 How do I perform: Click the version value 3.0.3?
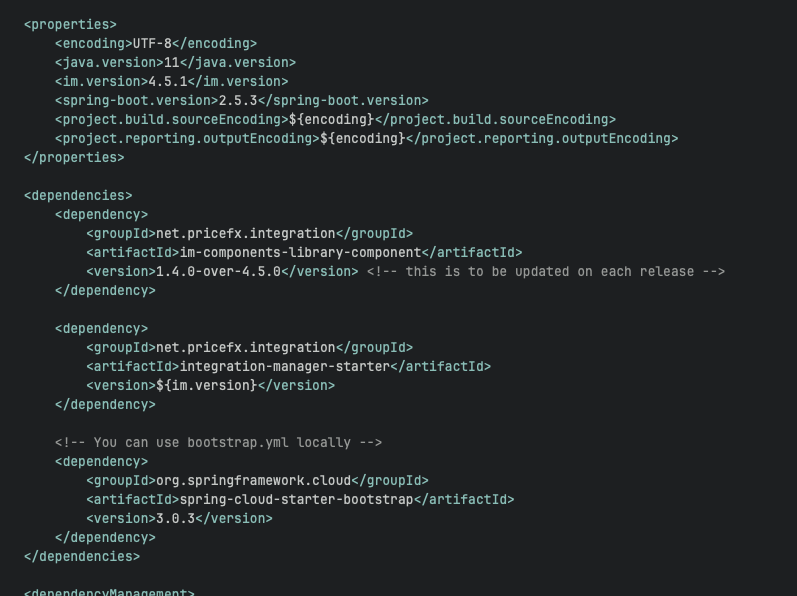175,518
